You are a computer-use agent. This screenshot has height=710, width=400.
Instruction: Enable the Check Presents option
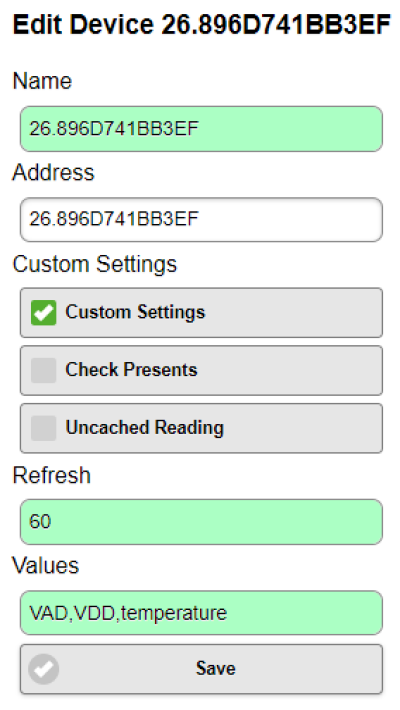tap(201, 370)
